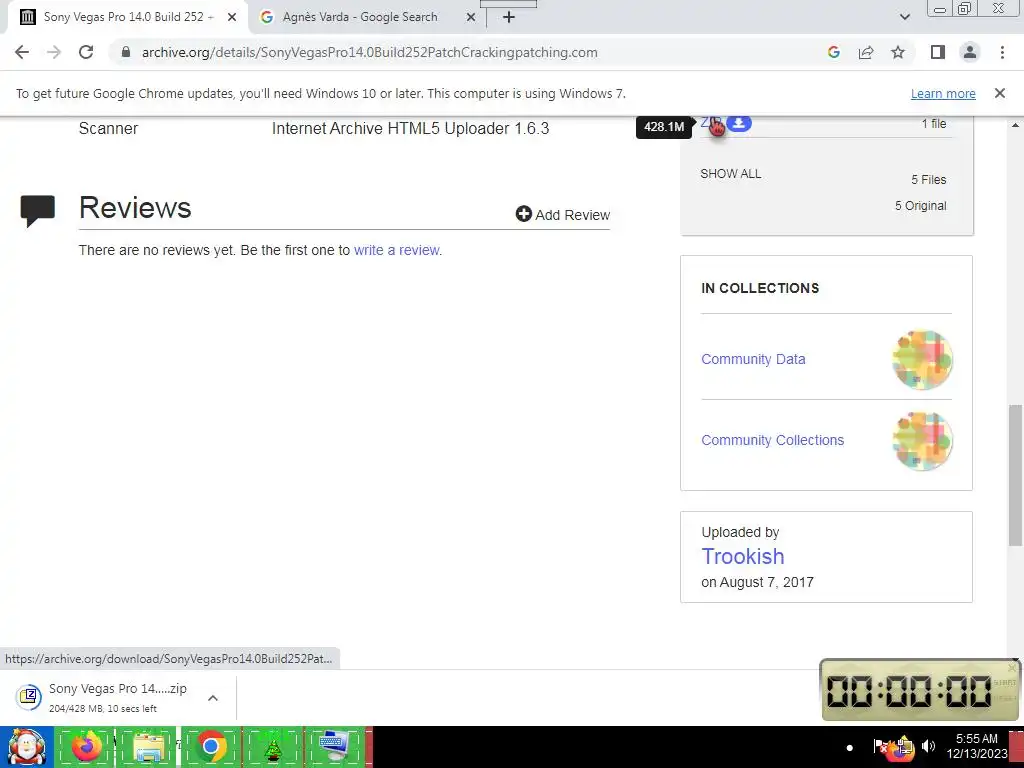Viewport: 1024px width, 768px height.
Task: Open the Chrome side panel
Action: (x=938, y=52)
